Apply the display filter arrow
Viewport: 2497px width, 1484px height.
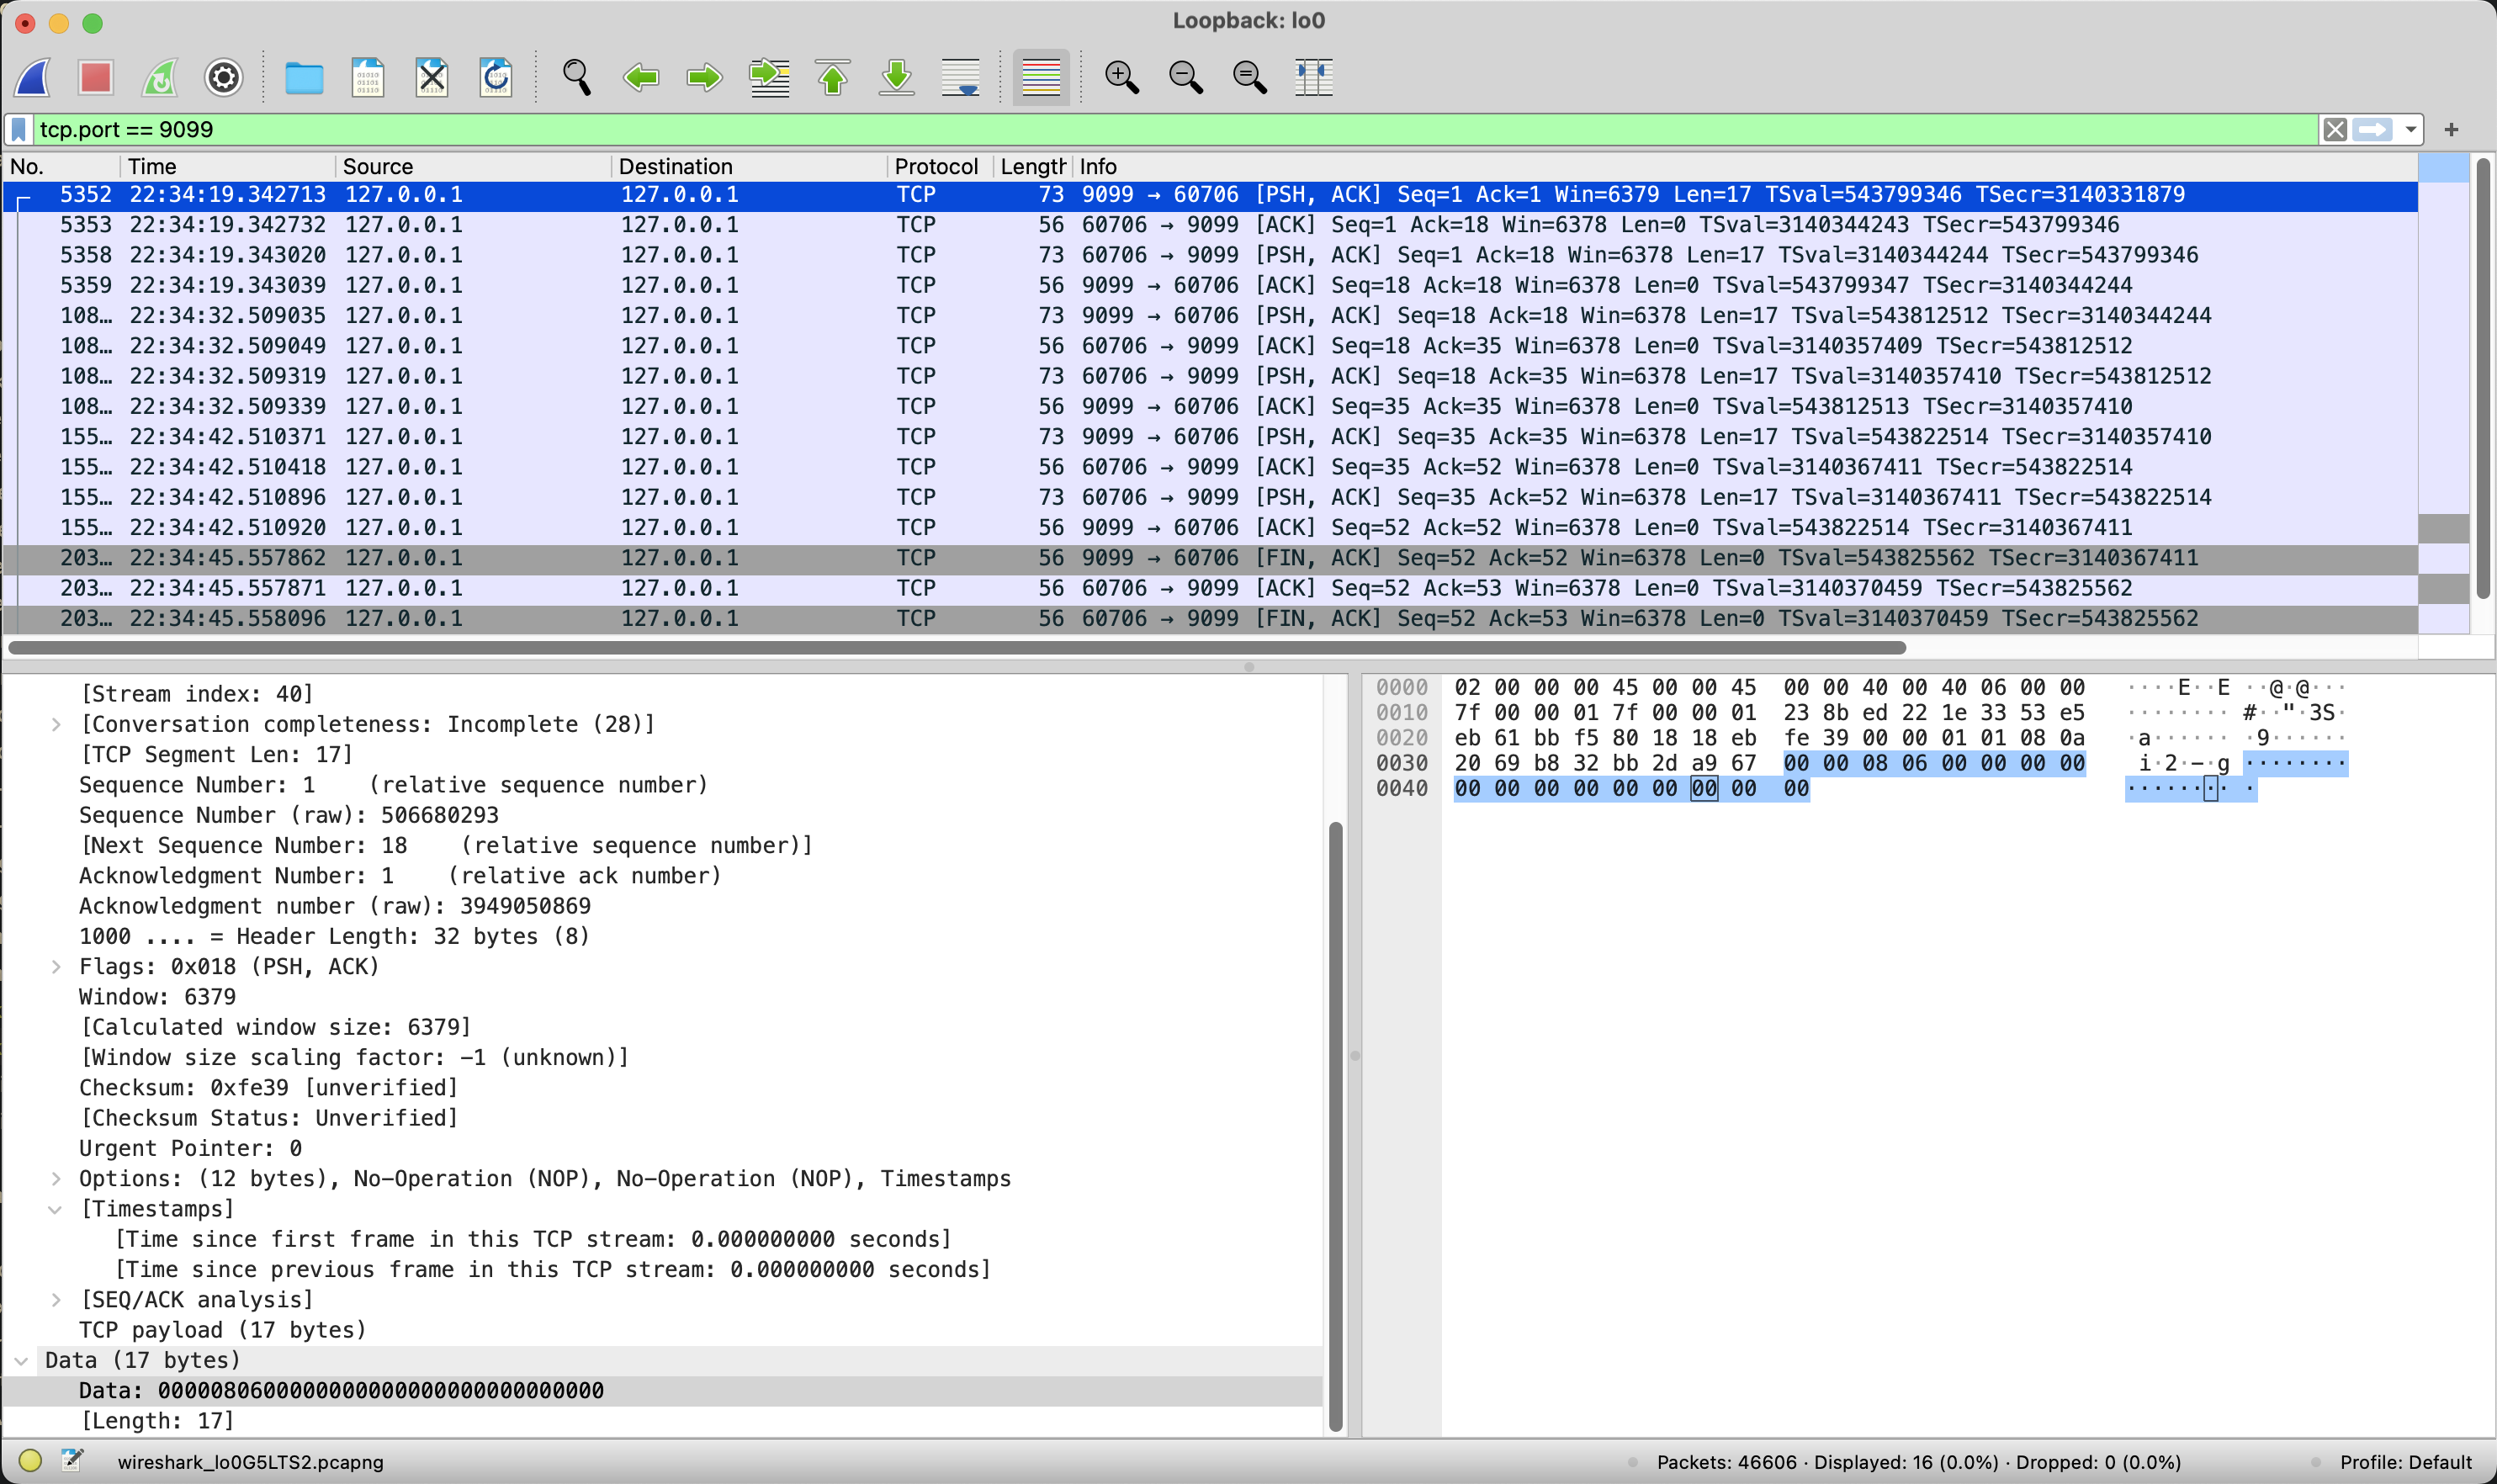pos(2373,129)
